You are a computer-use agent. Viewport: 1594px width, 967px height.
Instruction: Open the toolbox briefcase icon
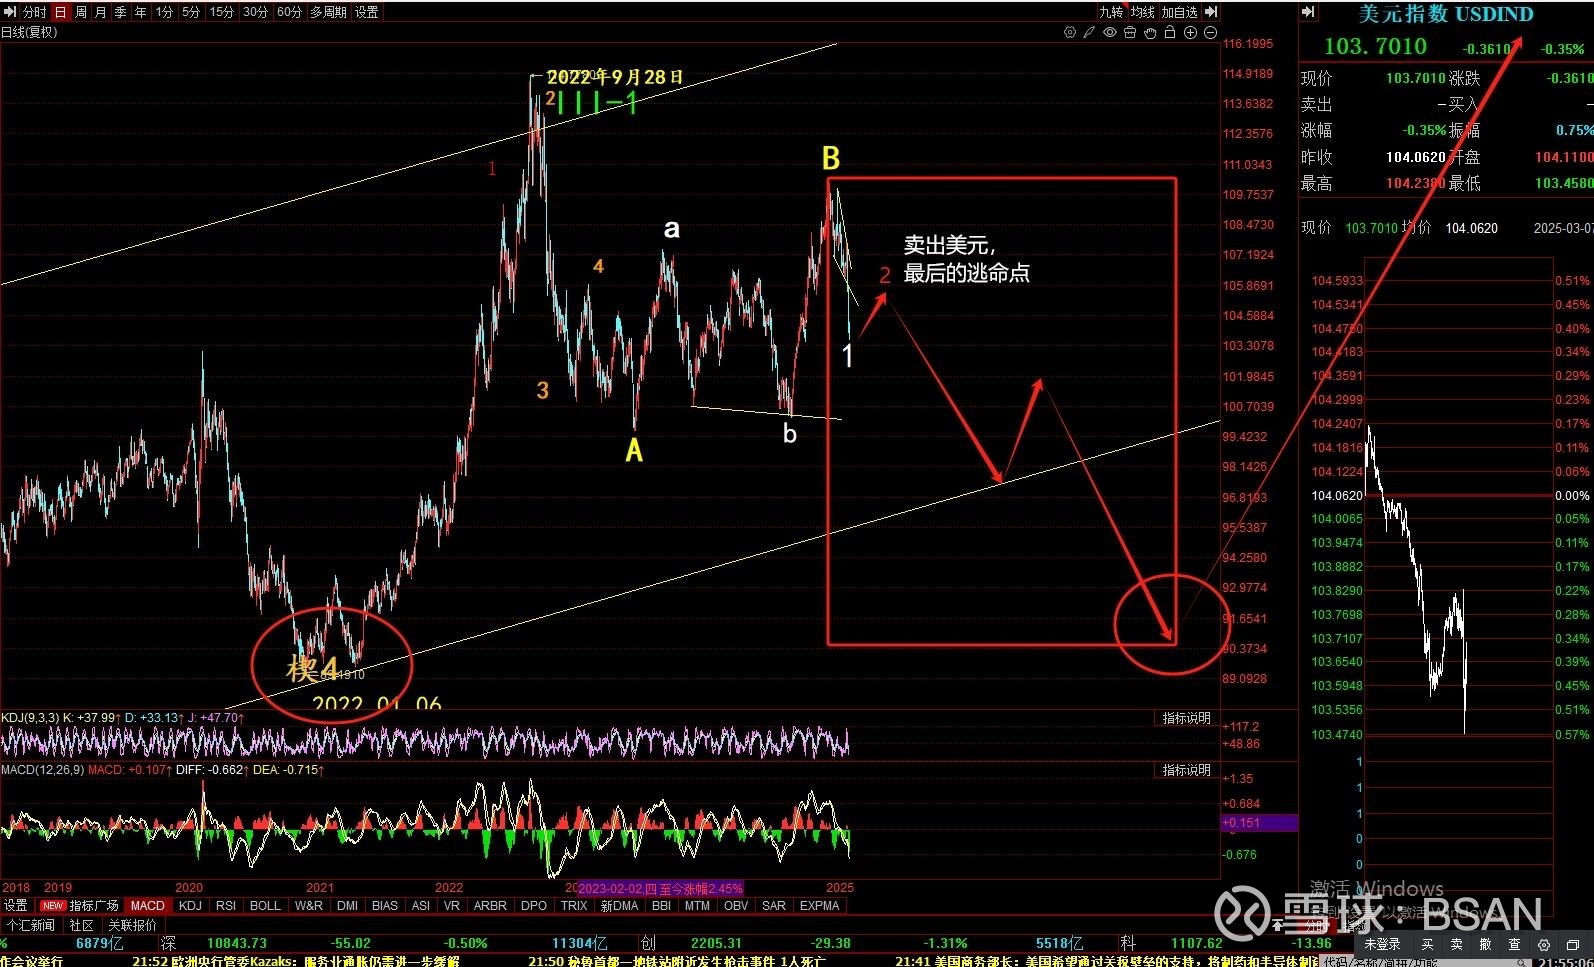1130,33
